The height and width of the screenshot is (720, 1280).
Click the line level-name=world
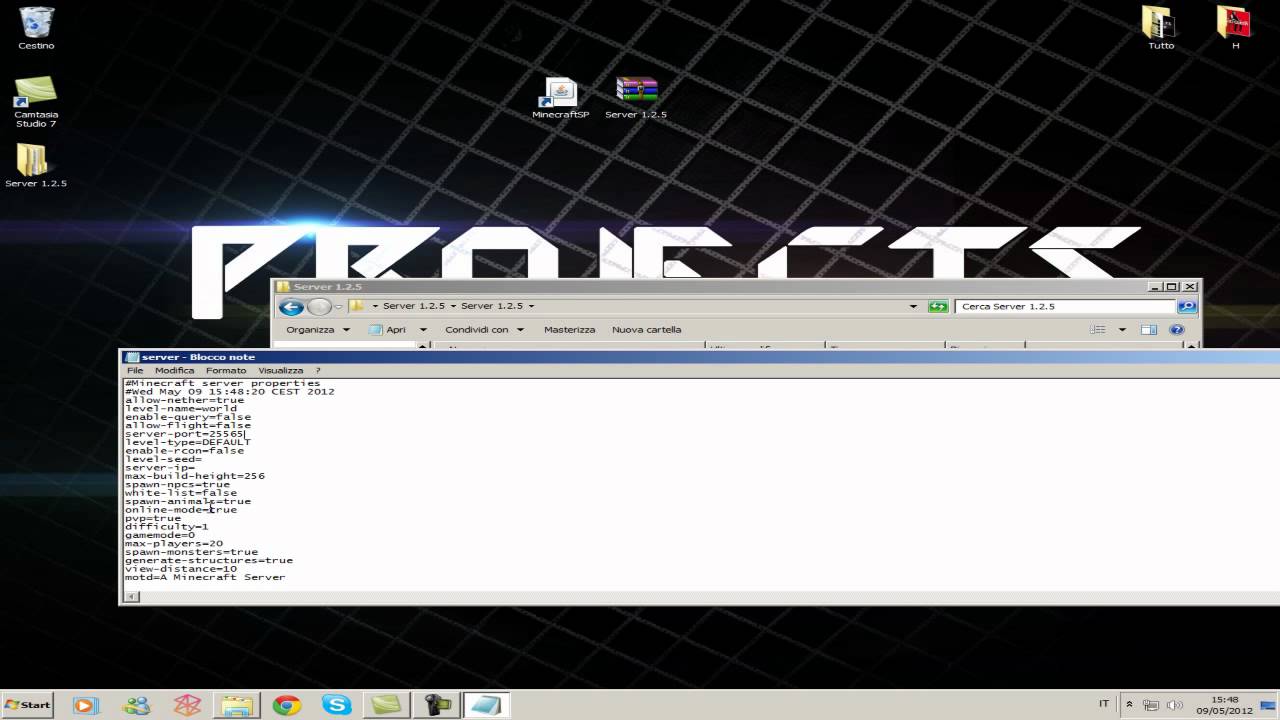coord(181,409)
